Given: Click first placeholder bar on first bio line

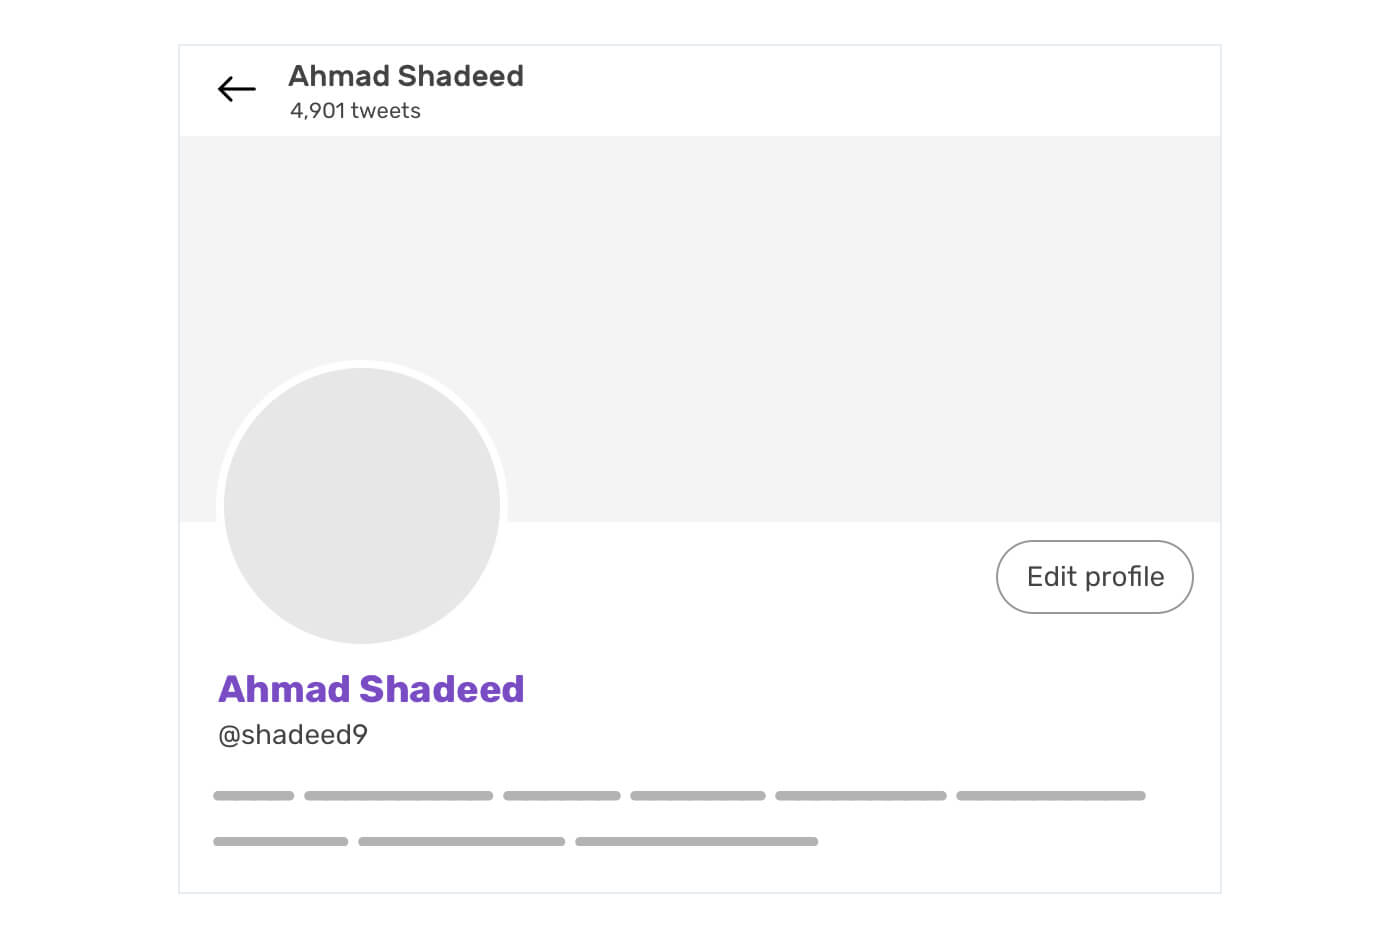Looking at the screenshot, I should tap(254, 796).
